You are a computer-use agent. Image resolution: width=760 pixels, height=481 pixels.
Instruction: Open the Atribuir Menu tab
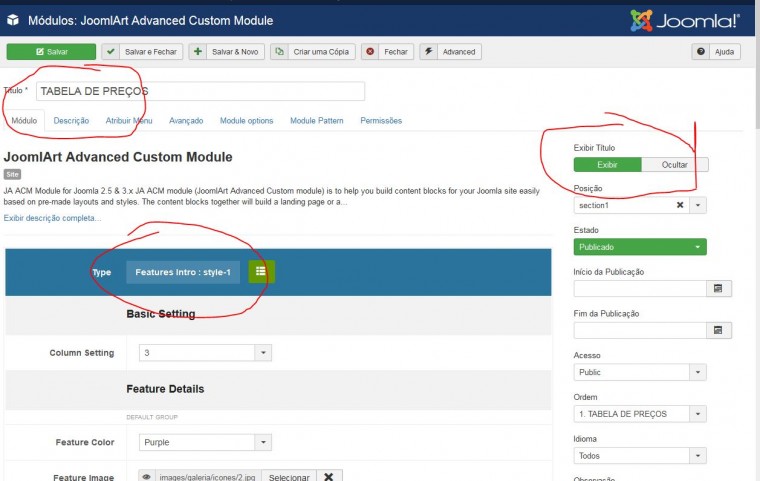tap(129, 121)
